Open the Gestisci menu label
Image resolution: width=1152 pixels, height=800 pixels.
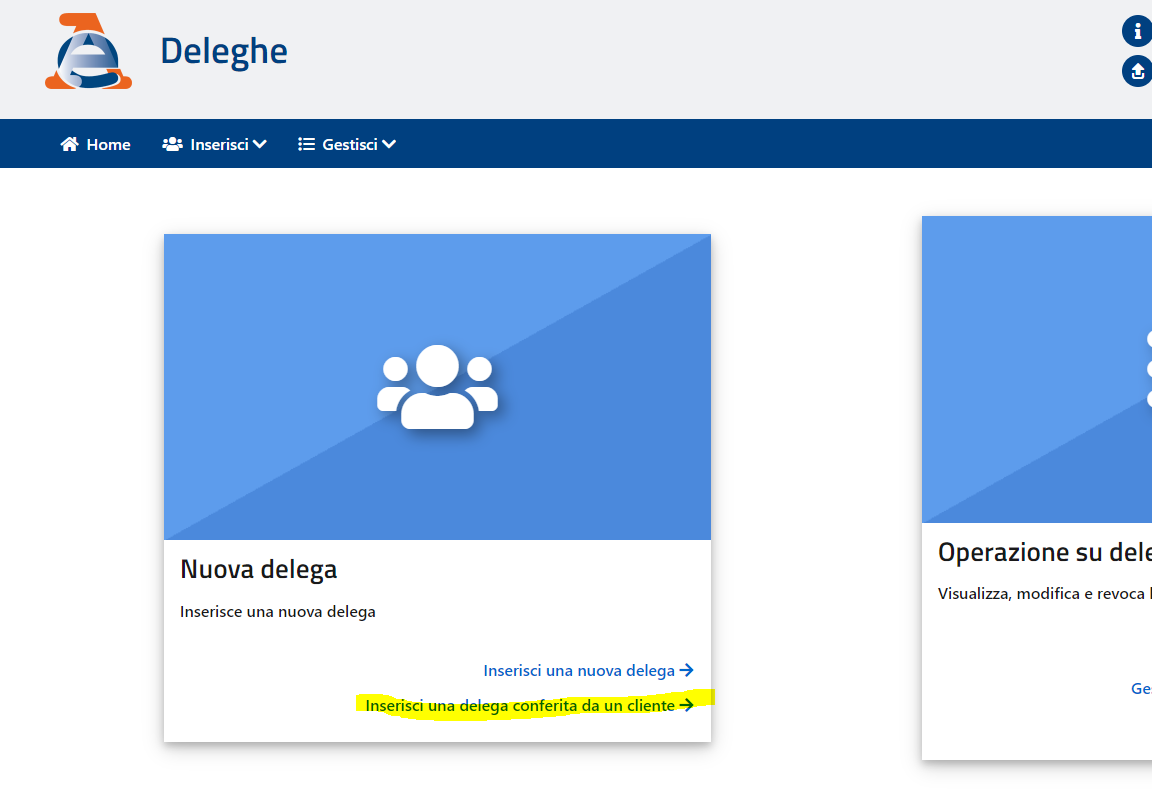click(349, 144)
